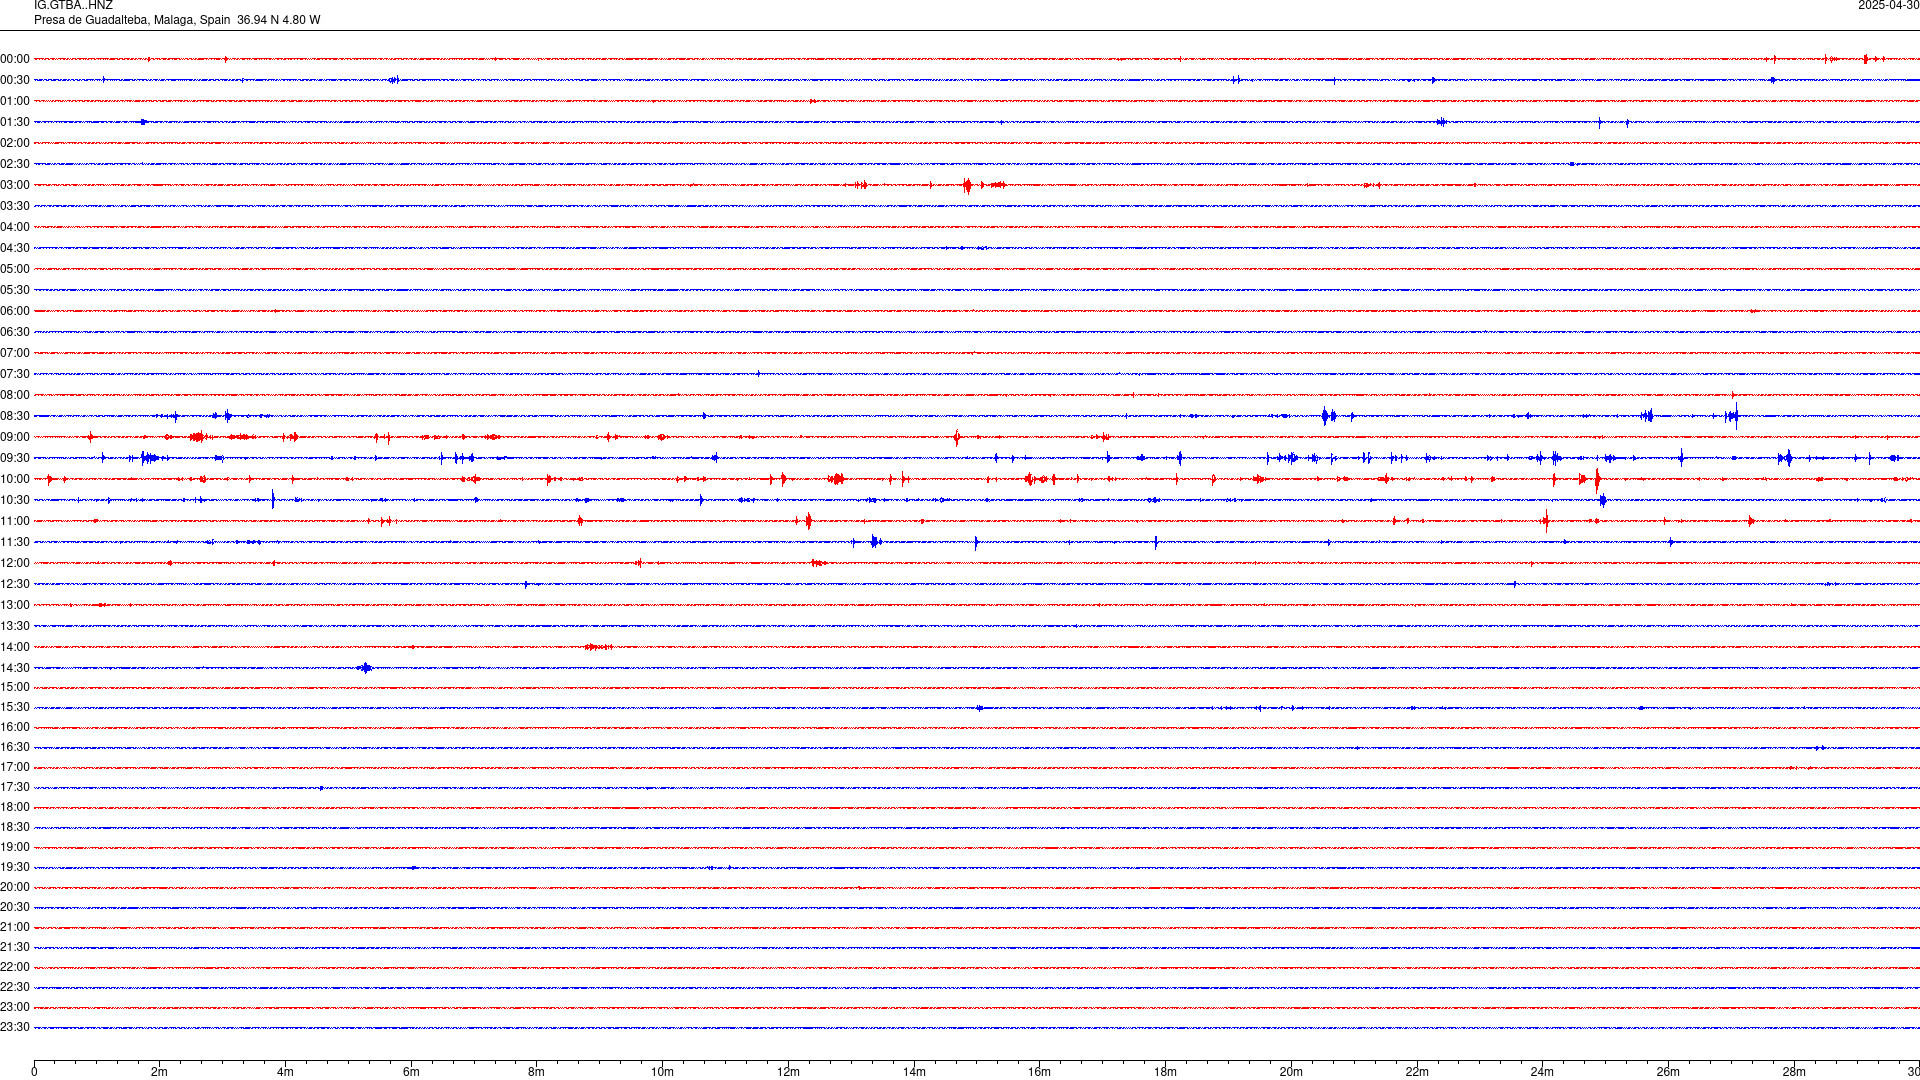This screenshot has width=1920, height=1080.
Task: Select the 04:00 trace time label
Action: pos(15,227)
